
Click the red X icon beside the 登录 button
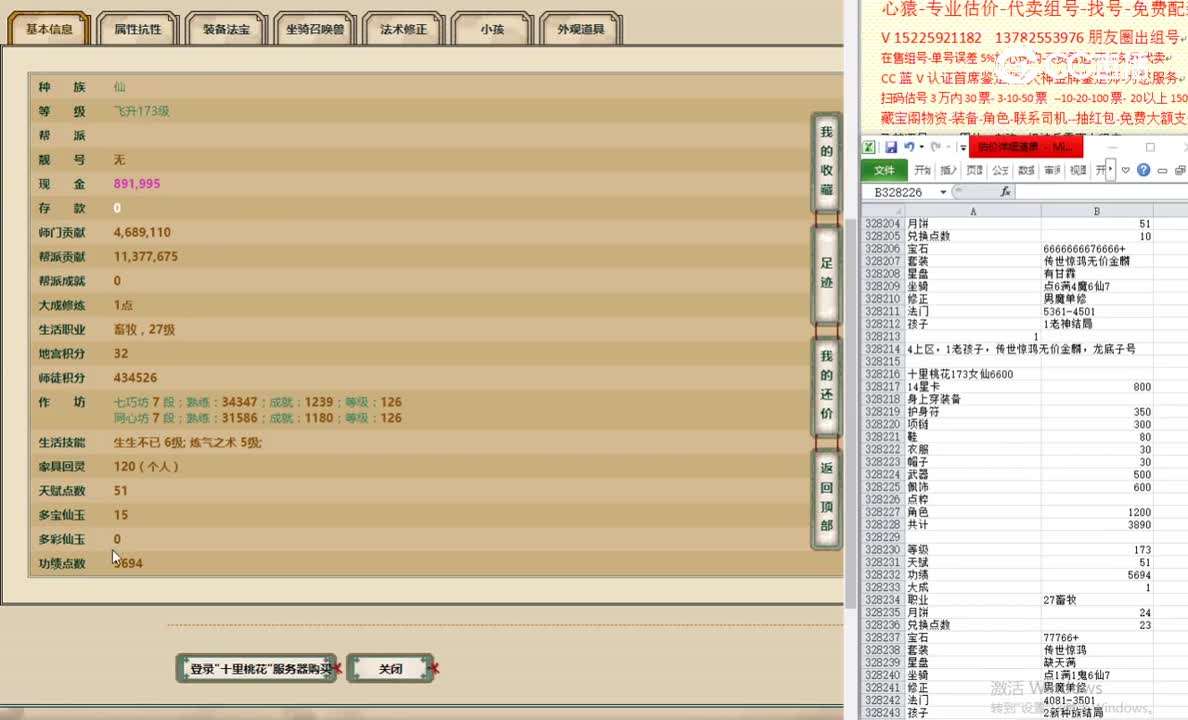(340, 668)
